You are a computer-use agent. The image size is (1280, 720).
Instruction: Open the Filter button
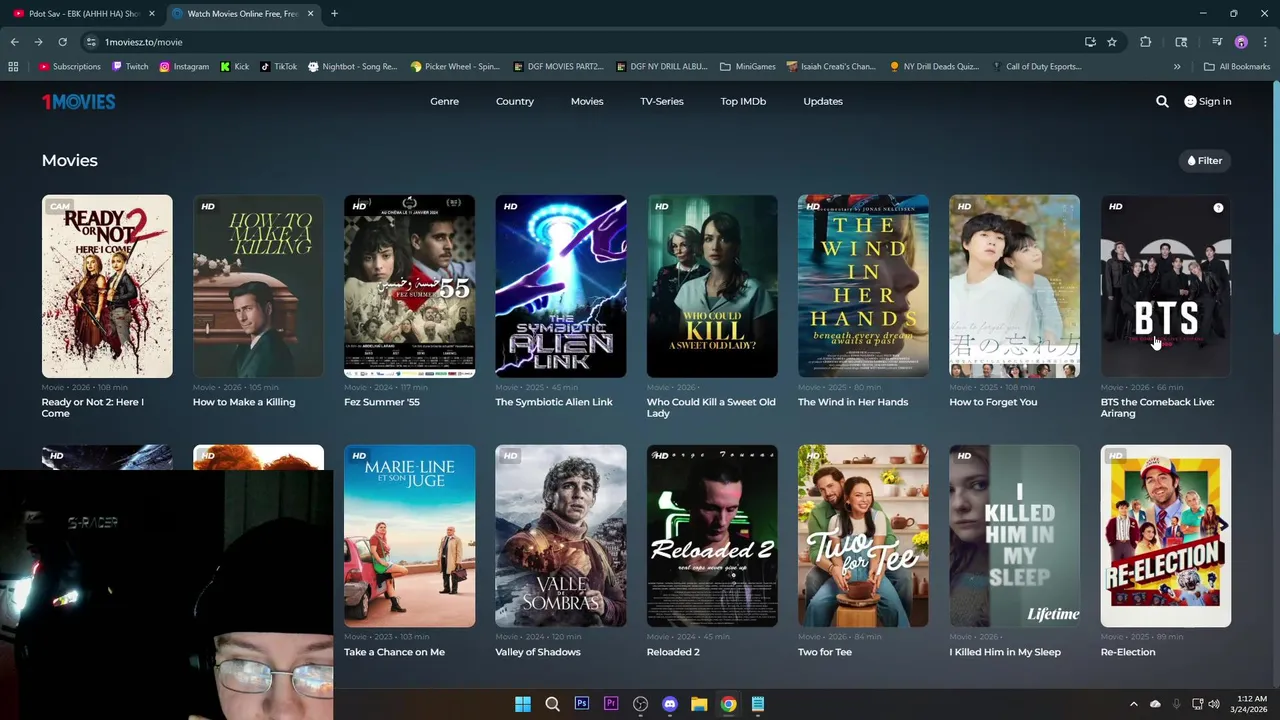click(1205, 161)
